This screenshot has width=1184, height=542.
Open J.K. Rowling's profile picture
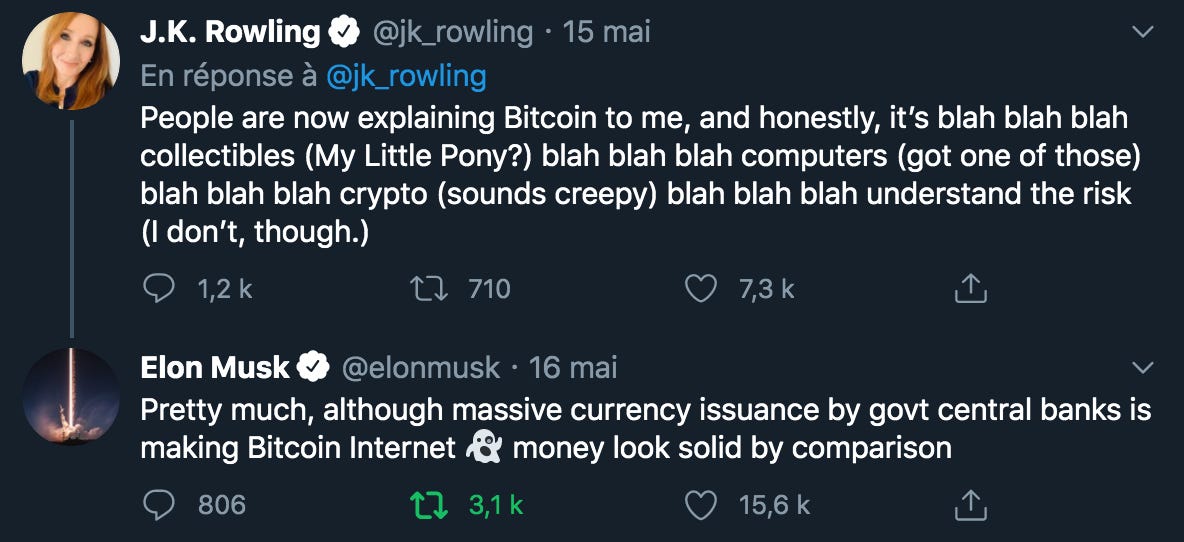(x=71, y=60)
